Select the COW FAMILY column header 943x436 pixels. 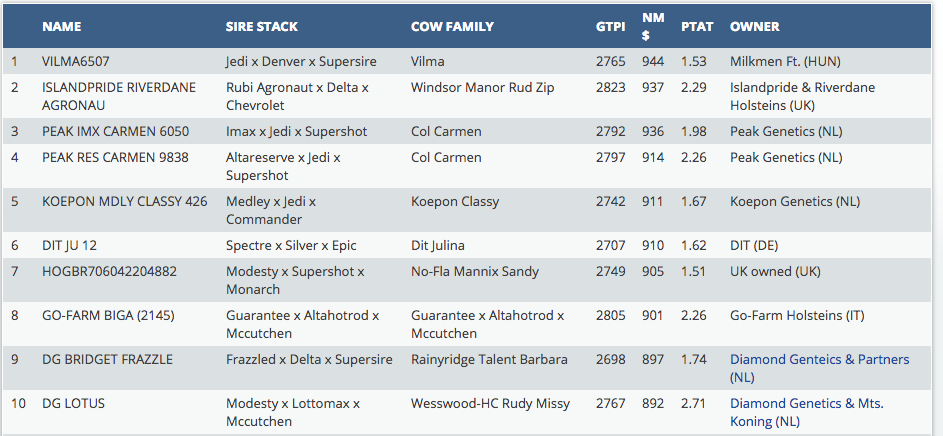[x=453, y=26]
